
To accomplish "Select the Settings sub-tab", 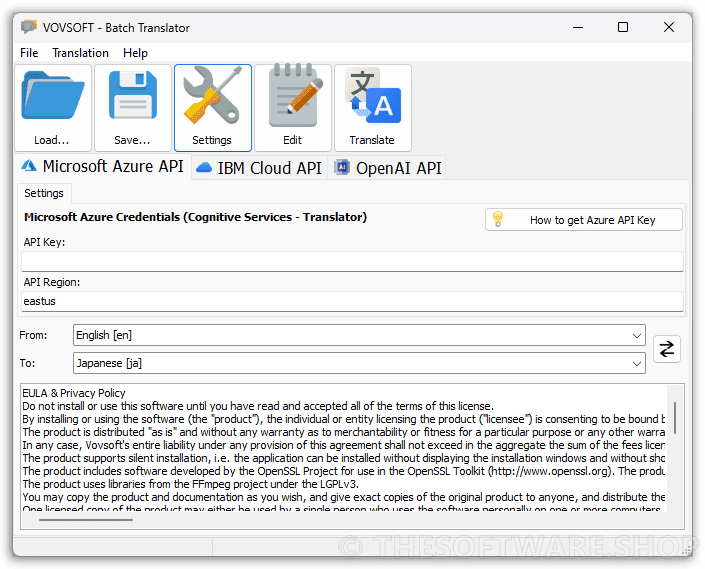I will coord(44,193).
